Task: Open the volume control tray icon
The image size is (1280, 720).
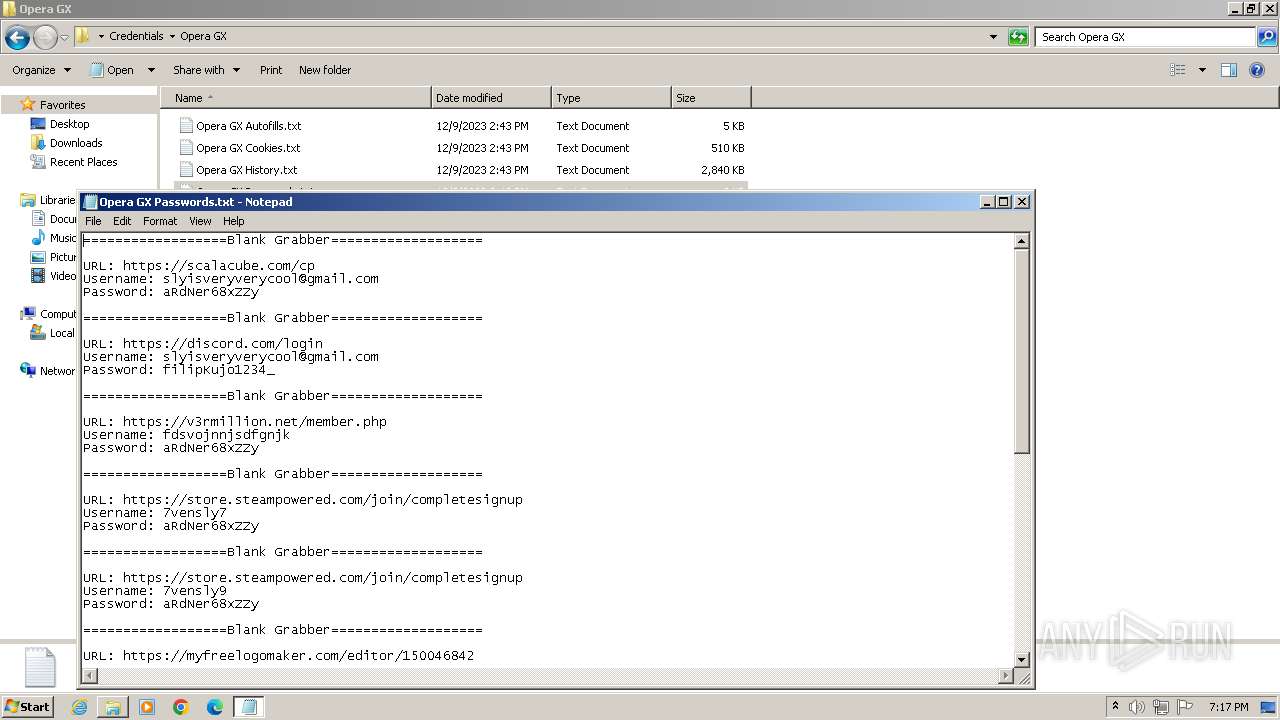Action: 1138,707
